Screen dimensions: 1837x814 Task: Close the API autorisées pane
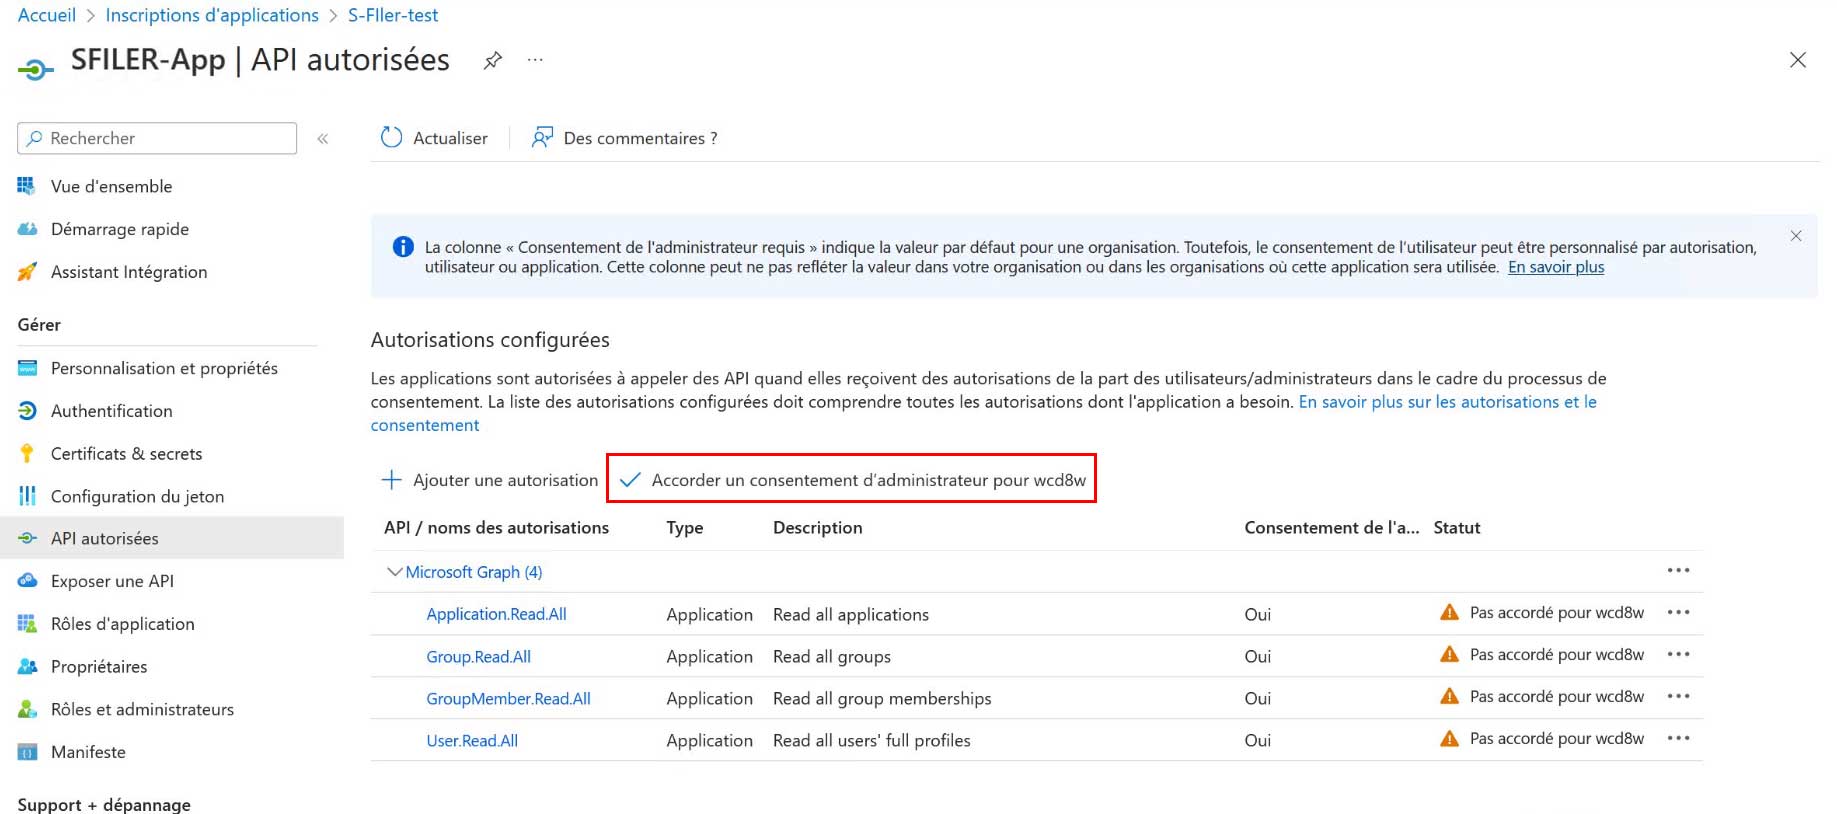tap(1797, 60)
